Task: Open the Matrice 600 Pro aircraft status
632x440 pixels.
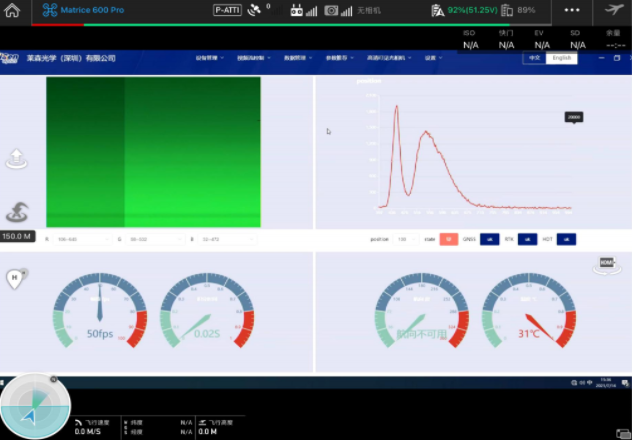Action: [x=84, y=10]
